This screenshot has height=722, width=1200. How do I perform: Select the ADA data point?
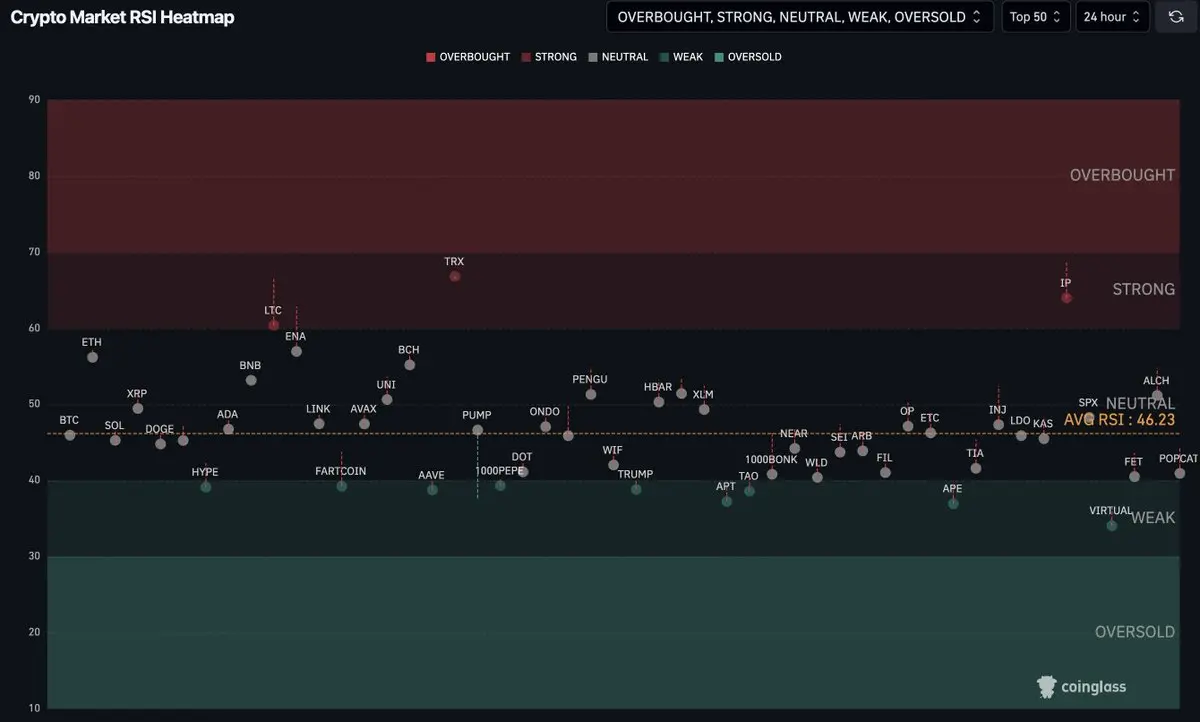coord(228,429)
